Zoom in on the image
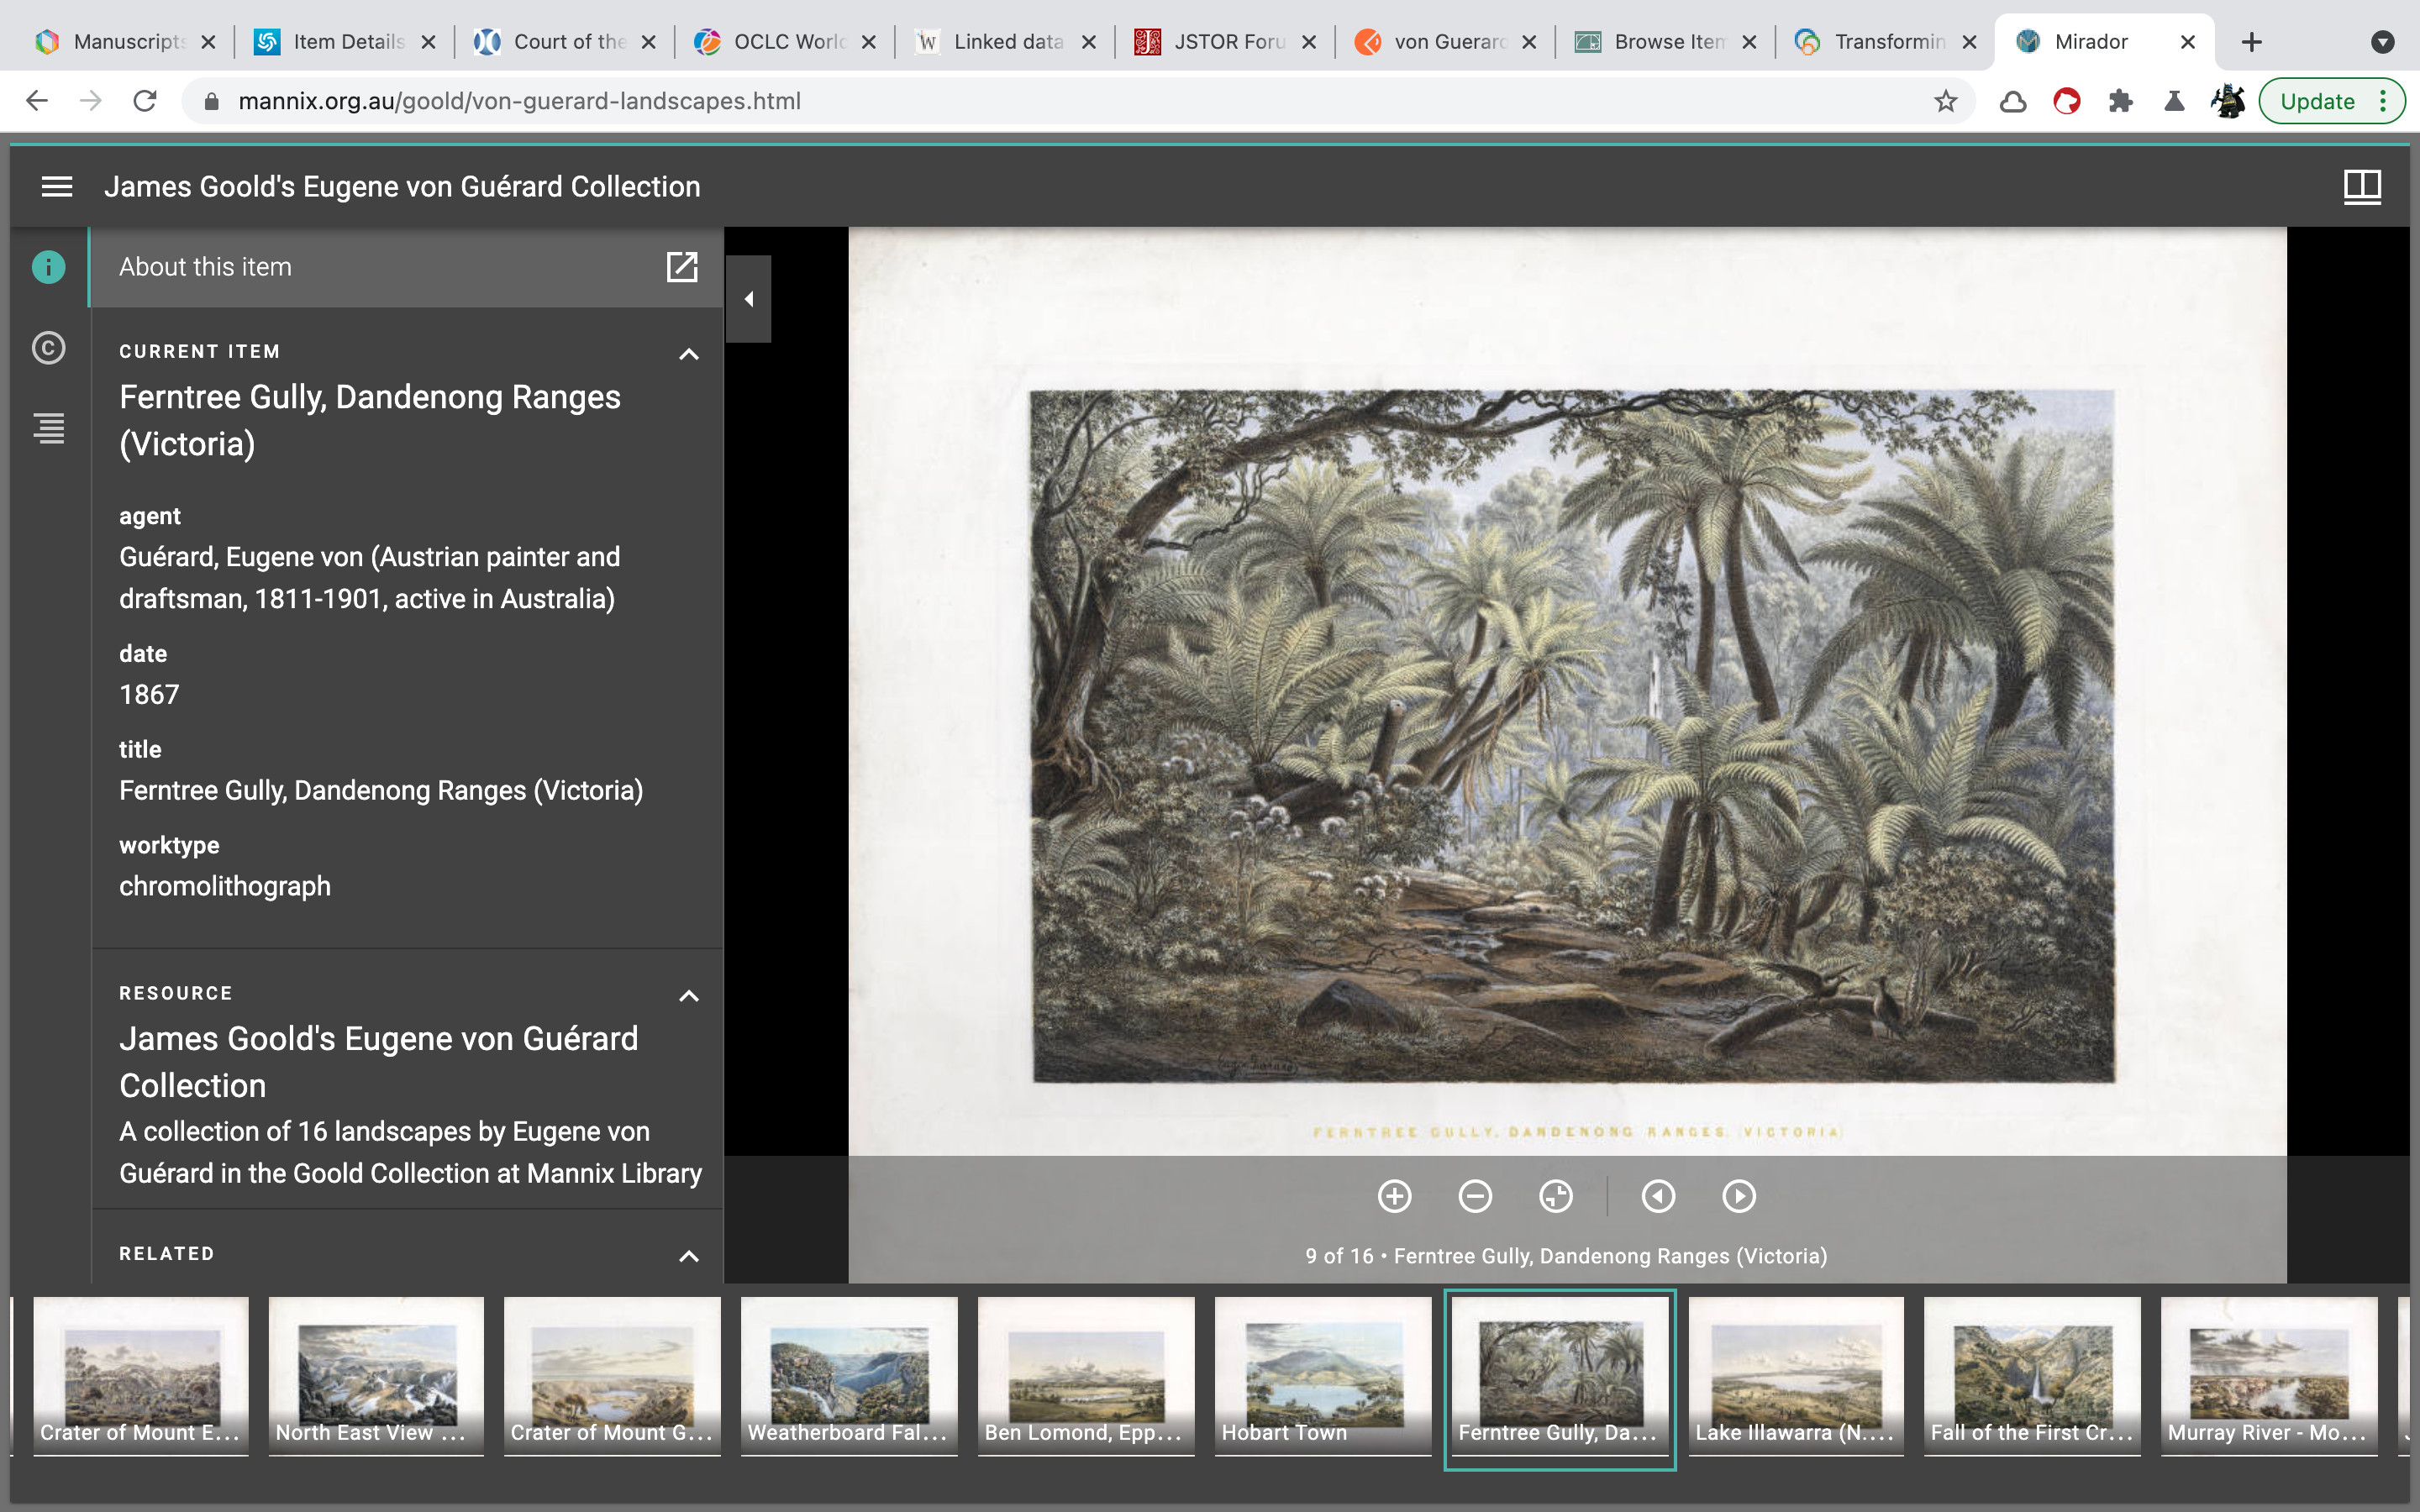Image resolution: width=2420 pixels, height=1512 pixels. [x=1394, y=1196]
